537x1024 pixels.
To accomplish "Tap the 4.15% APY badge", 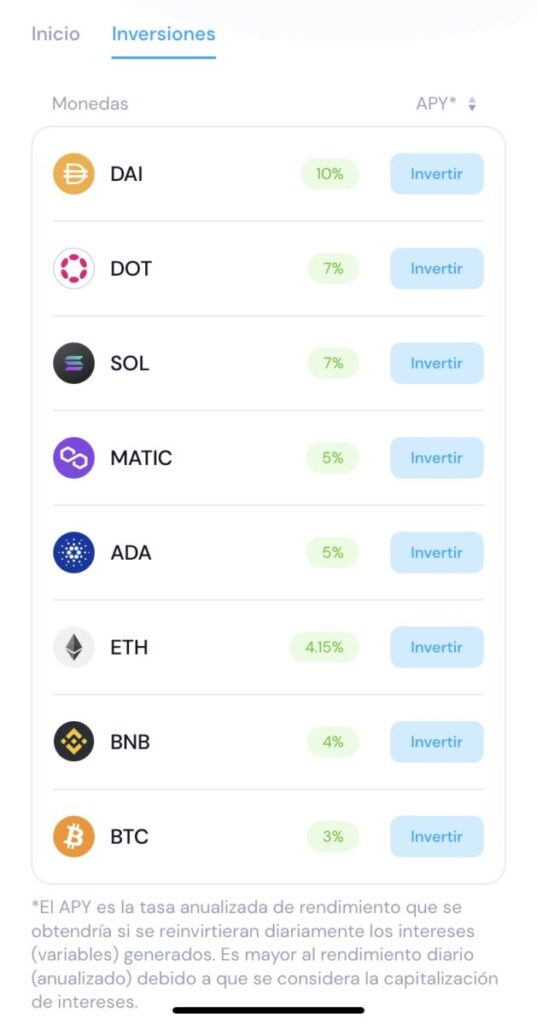I will pos(324,647).
